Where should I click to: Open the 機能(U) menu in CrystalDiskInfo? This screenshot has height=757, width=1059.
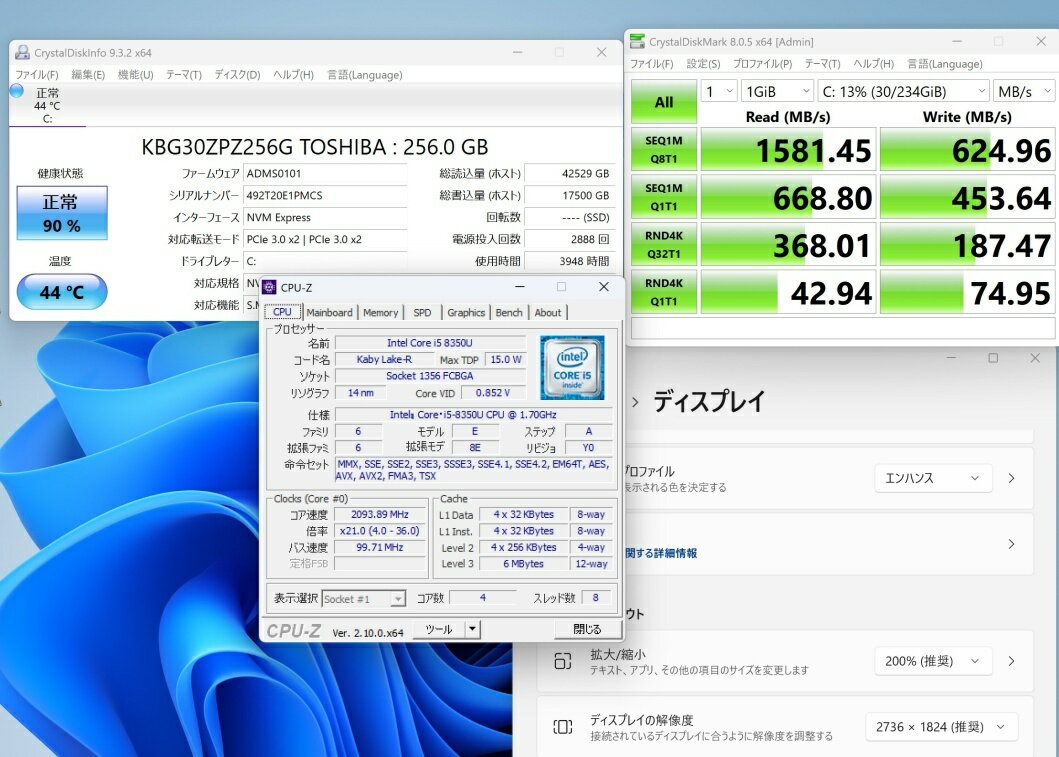click(x=135, y=75)
